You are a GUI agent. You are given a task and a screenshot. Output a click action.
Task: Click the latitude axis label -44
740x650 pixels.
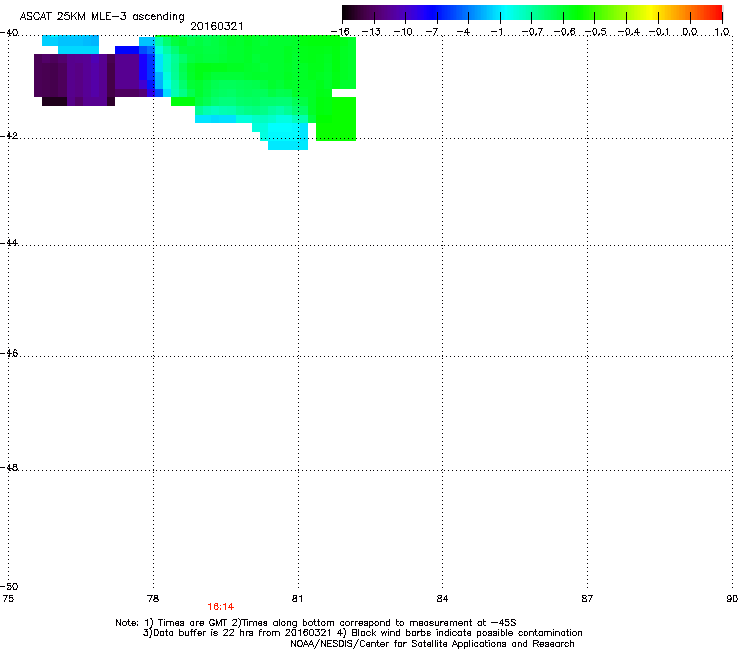coord(9,243)
